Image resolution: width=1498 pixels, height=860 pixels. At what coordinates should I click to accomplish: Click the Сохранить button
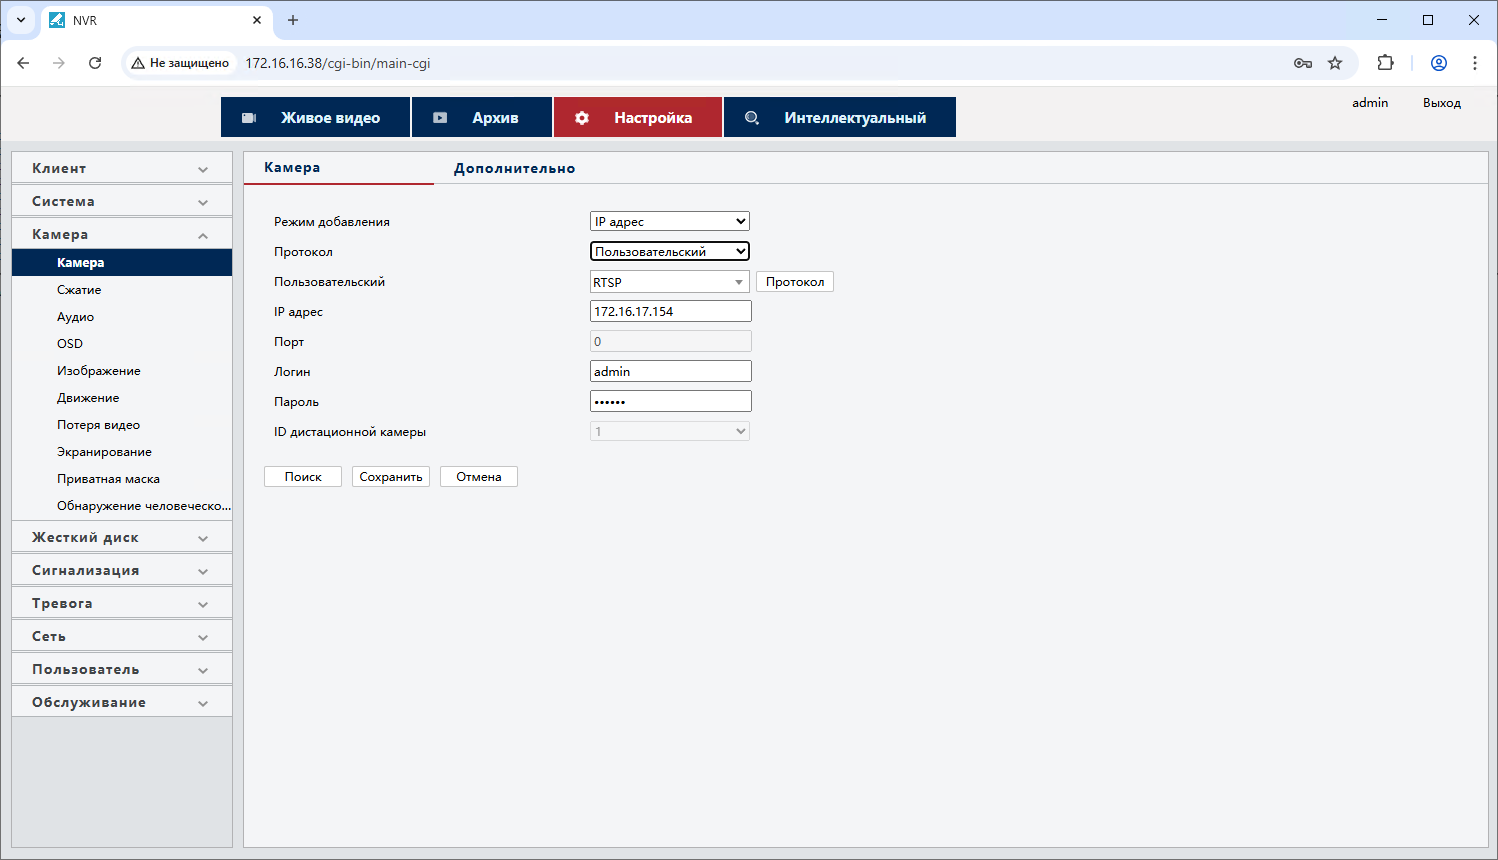[391, 477]
